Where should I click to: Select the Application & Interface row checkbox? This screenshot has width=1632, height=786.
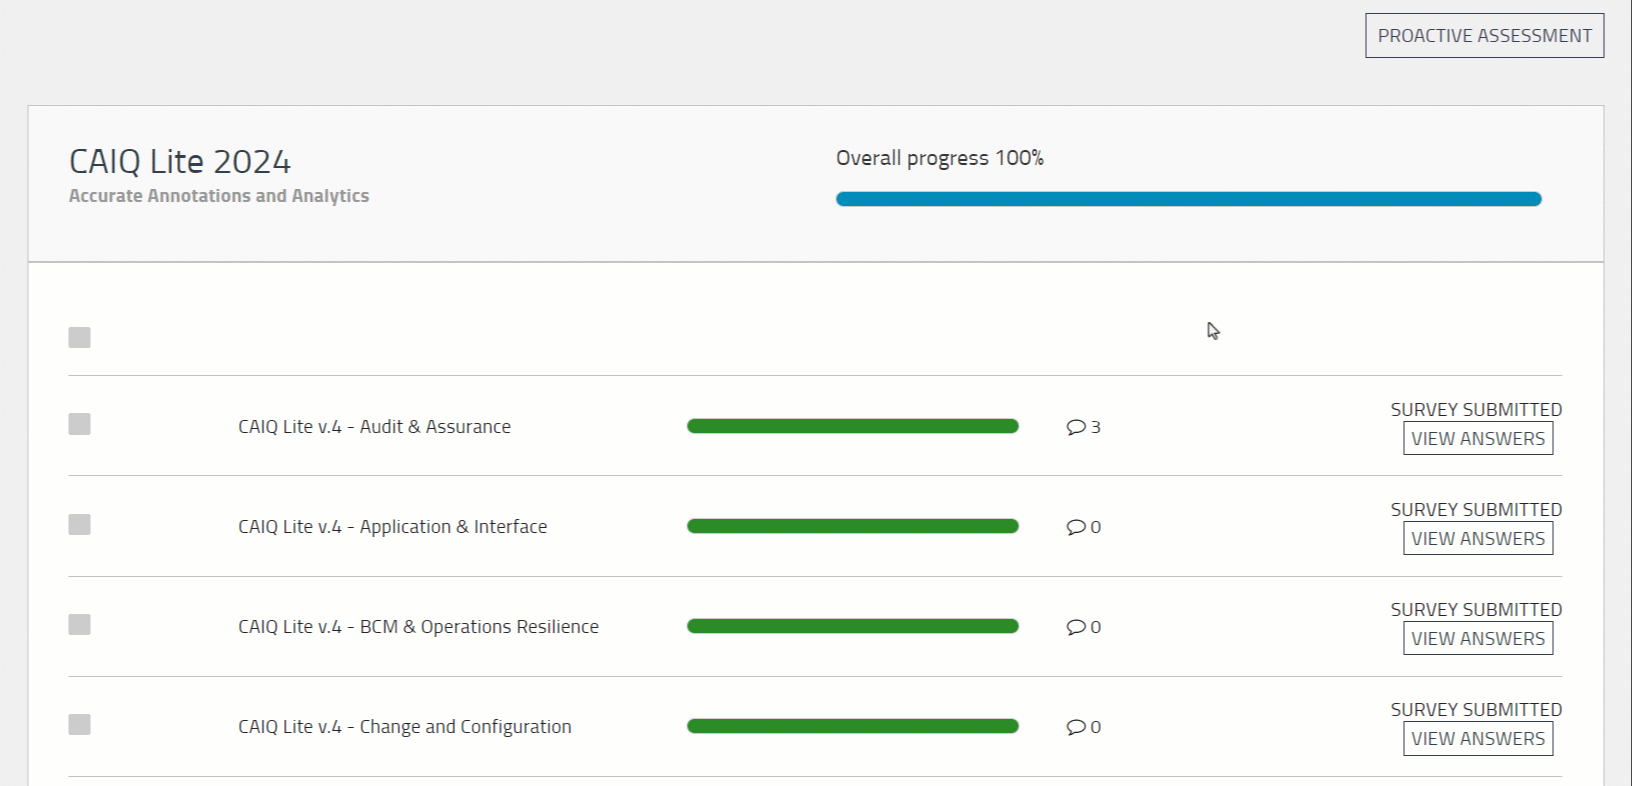(x=80, y=525)
